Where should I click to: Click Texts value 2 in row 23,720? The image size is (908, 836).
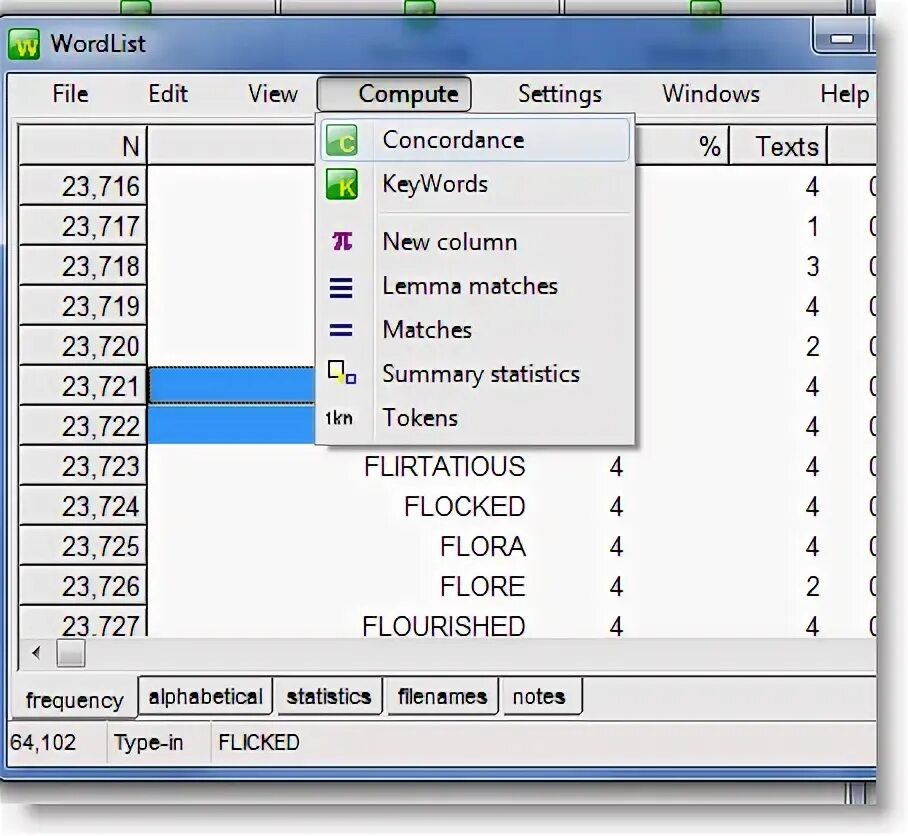(812, 347)
